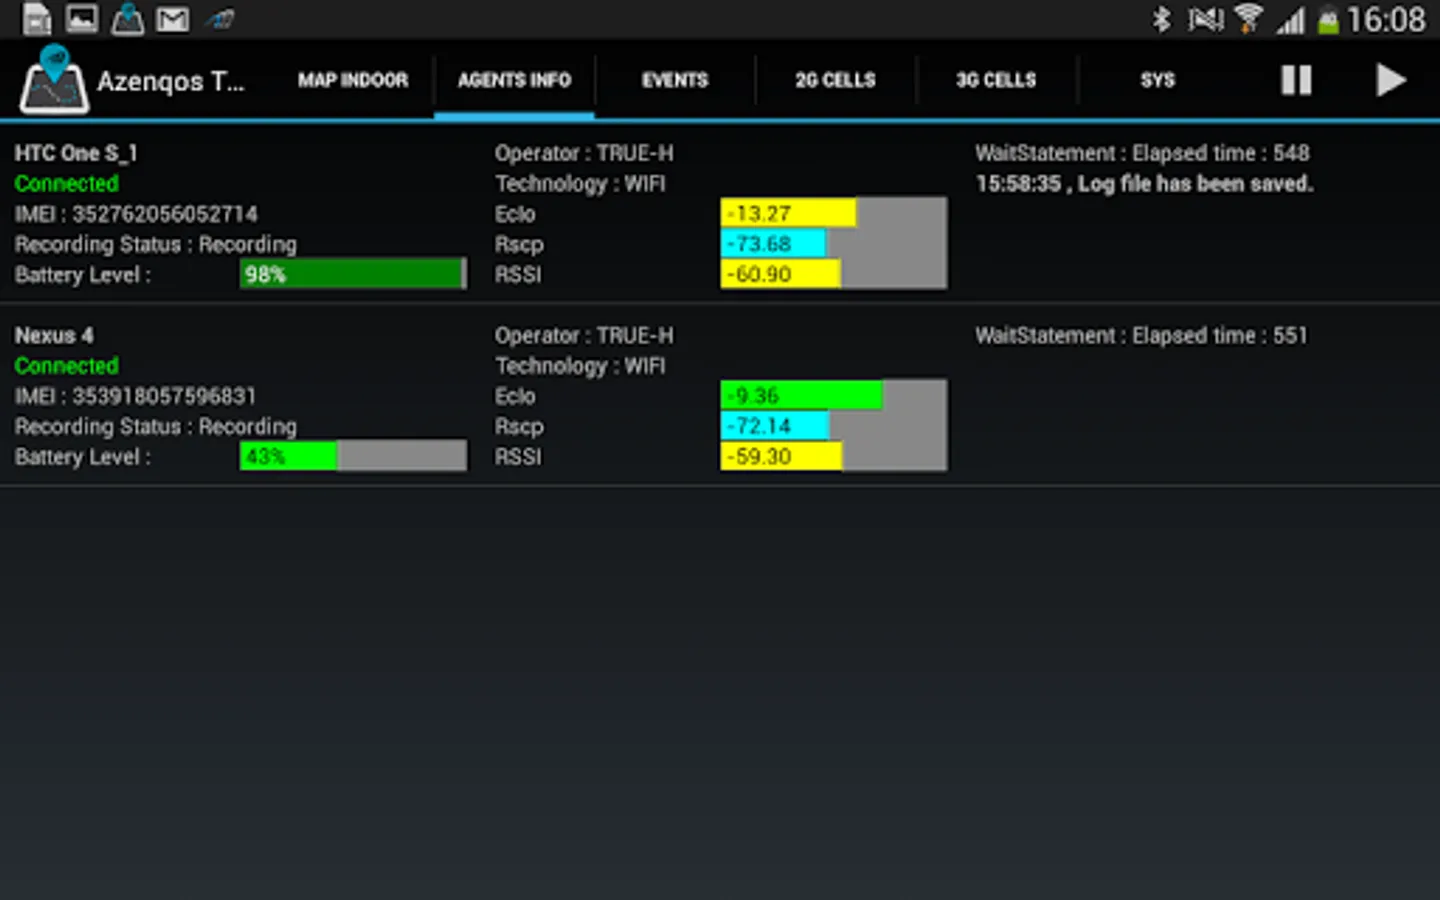Tap Nexus 4 43% battery bar
This screenshot has height=900, width=1440.
353,456
